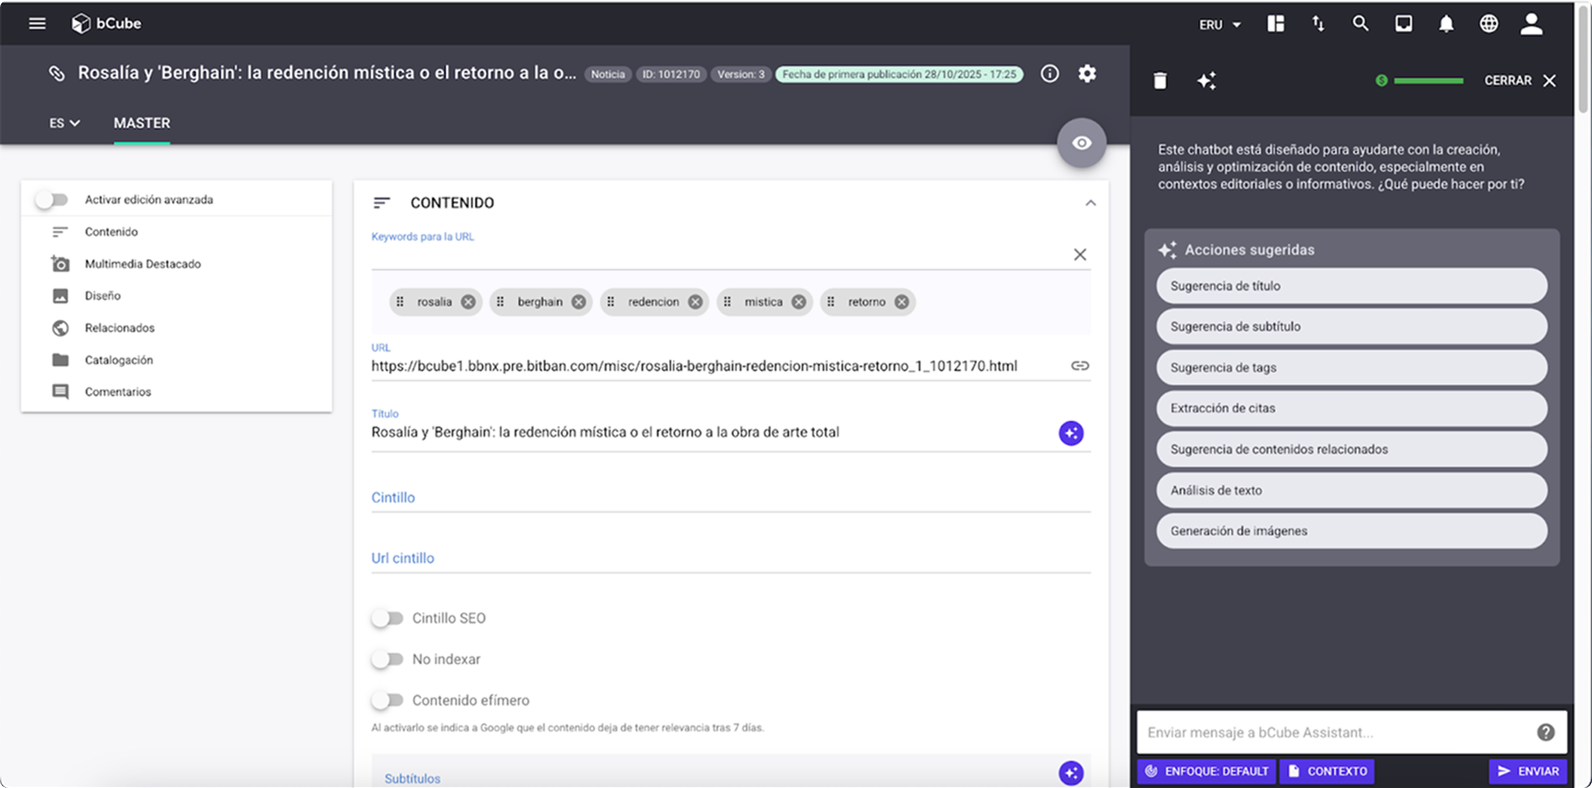Open the ERU dropdown
This screenshot has width=1592, height=788.
click(x=1220, y=24)
